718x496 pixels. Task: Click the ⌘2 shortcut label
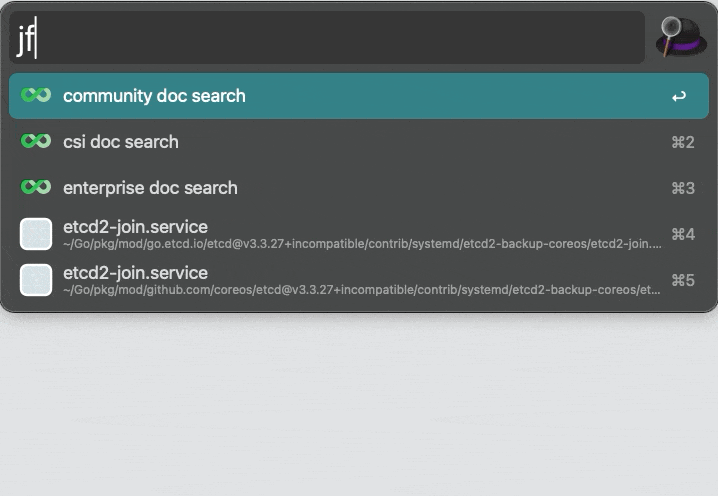click(682, 143)
